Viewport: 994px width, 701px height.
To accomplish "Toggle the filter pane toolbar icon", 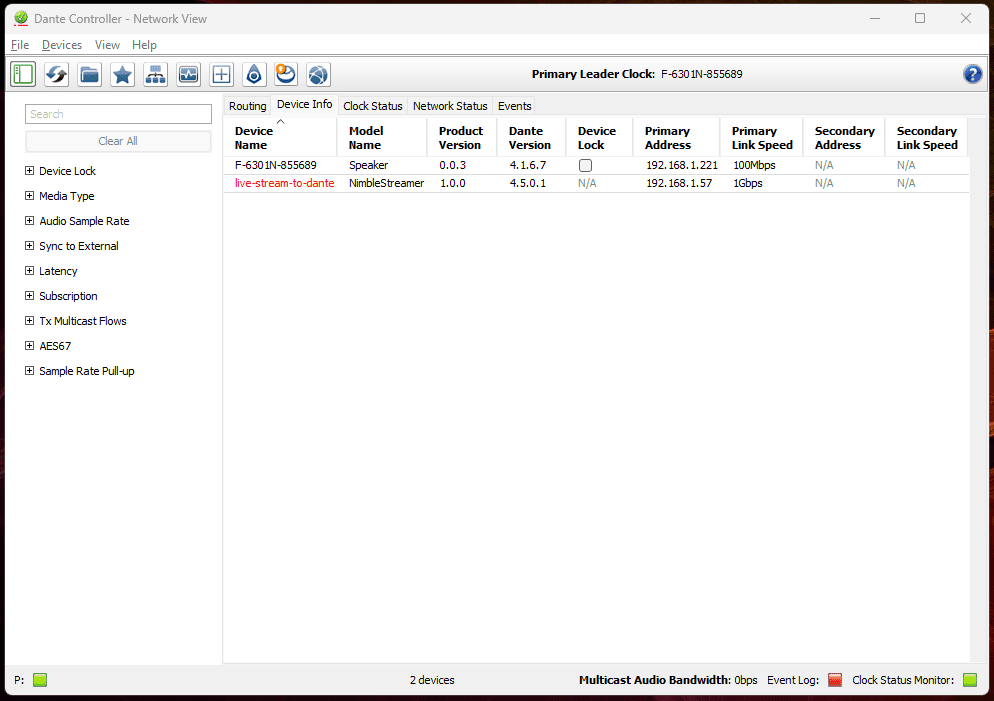I will click(23, 75).
